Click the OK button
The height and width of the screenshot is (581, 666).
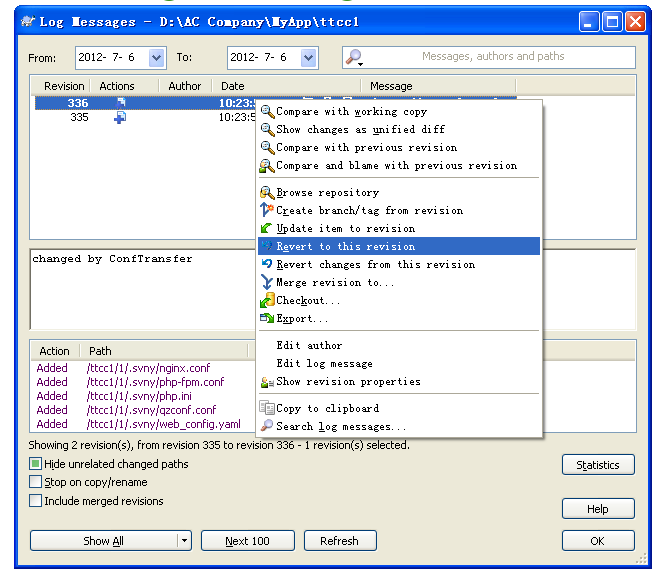click(598, 541)
